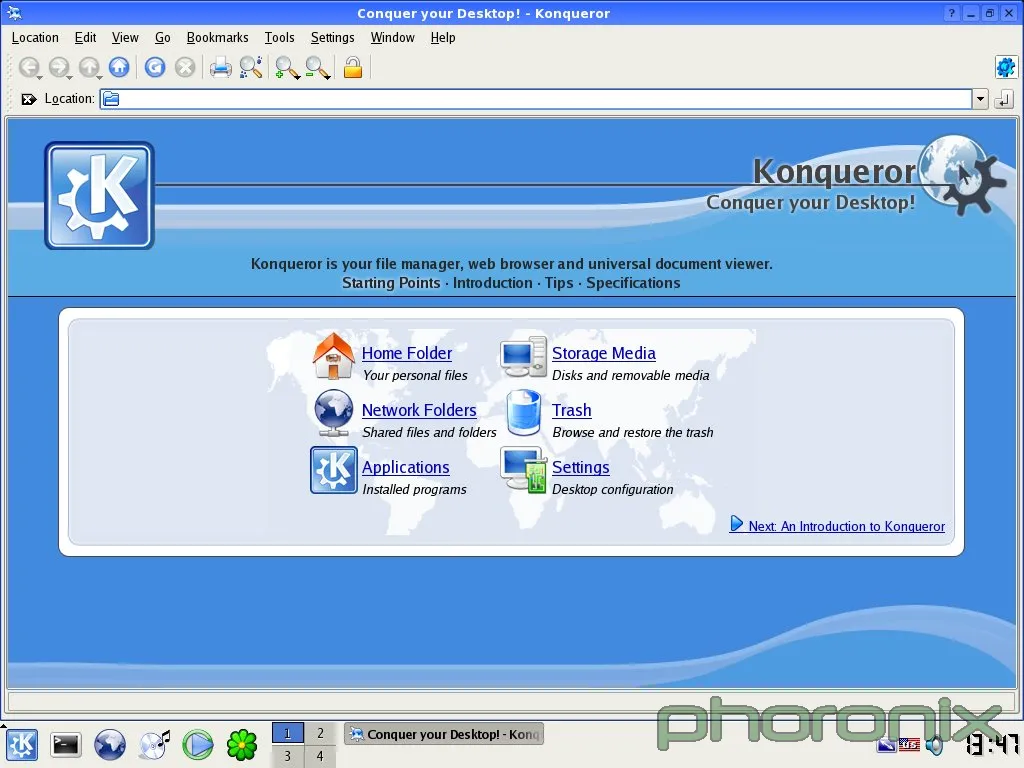
Task: Follow the Storage Media text link
Action: pos(603,353)
